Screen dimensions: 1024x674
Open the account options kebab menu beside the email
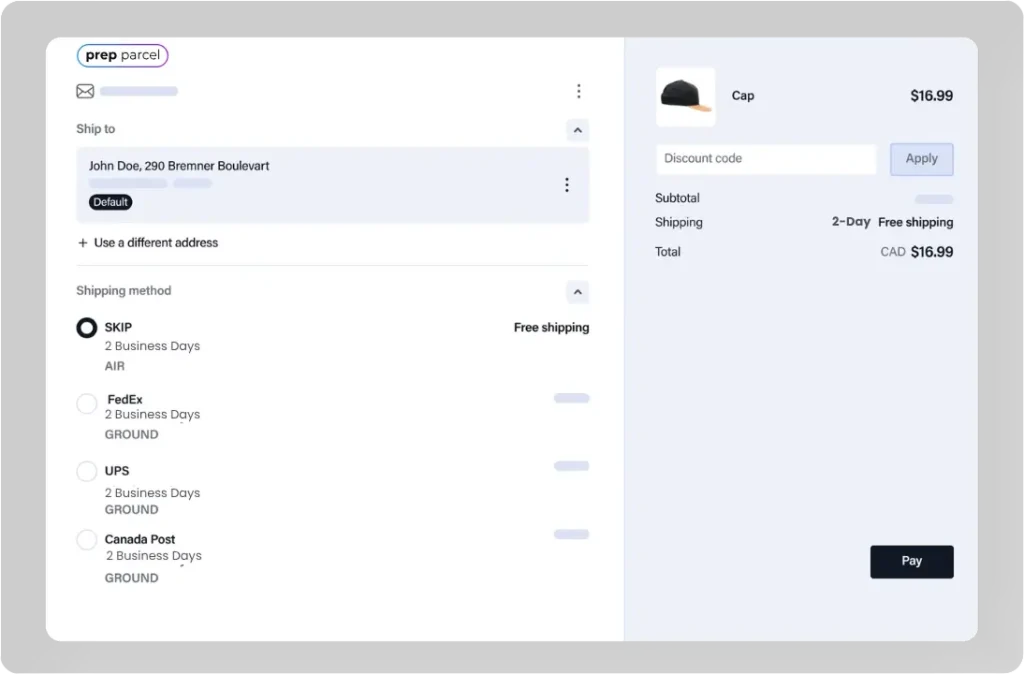(579, 91)
